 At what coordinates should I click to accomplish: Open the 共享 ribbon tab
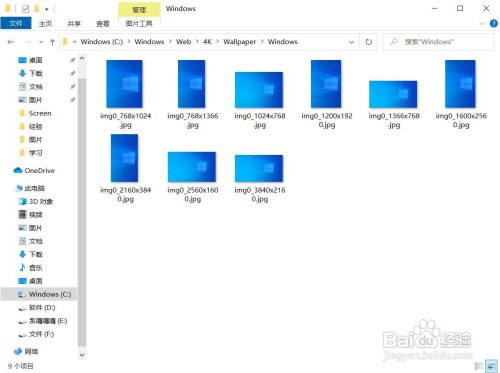74,24
